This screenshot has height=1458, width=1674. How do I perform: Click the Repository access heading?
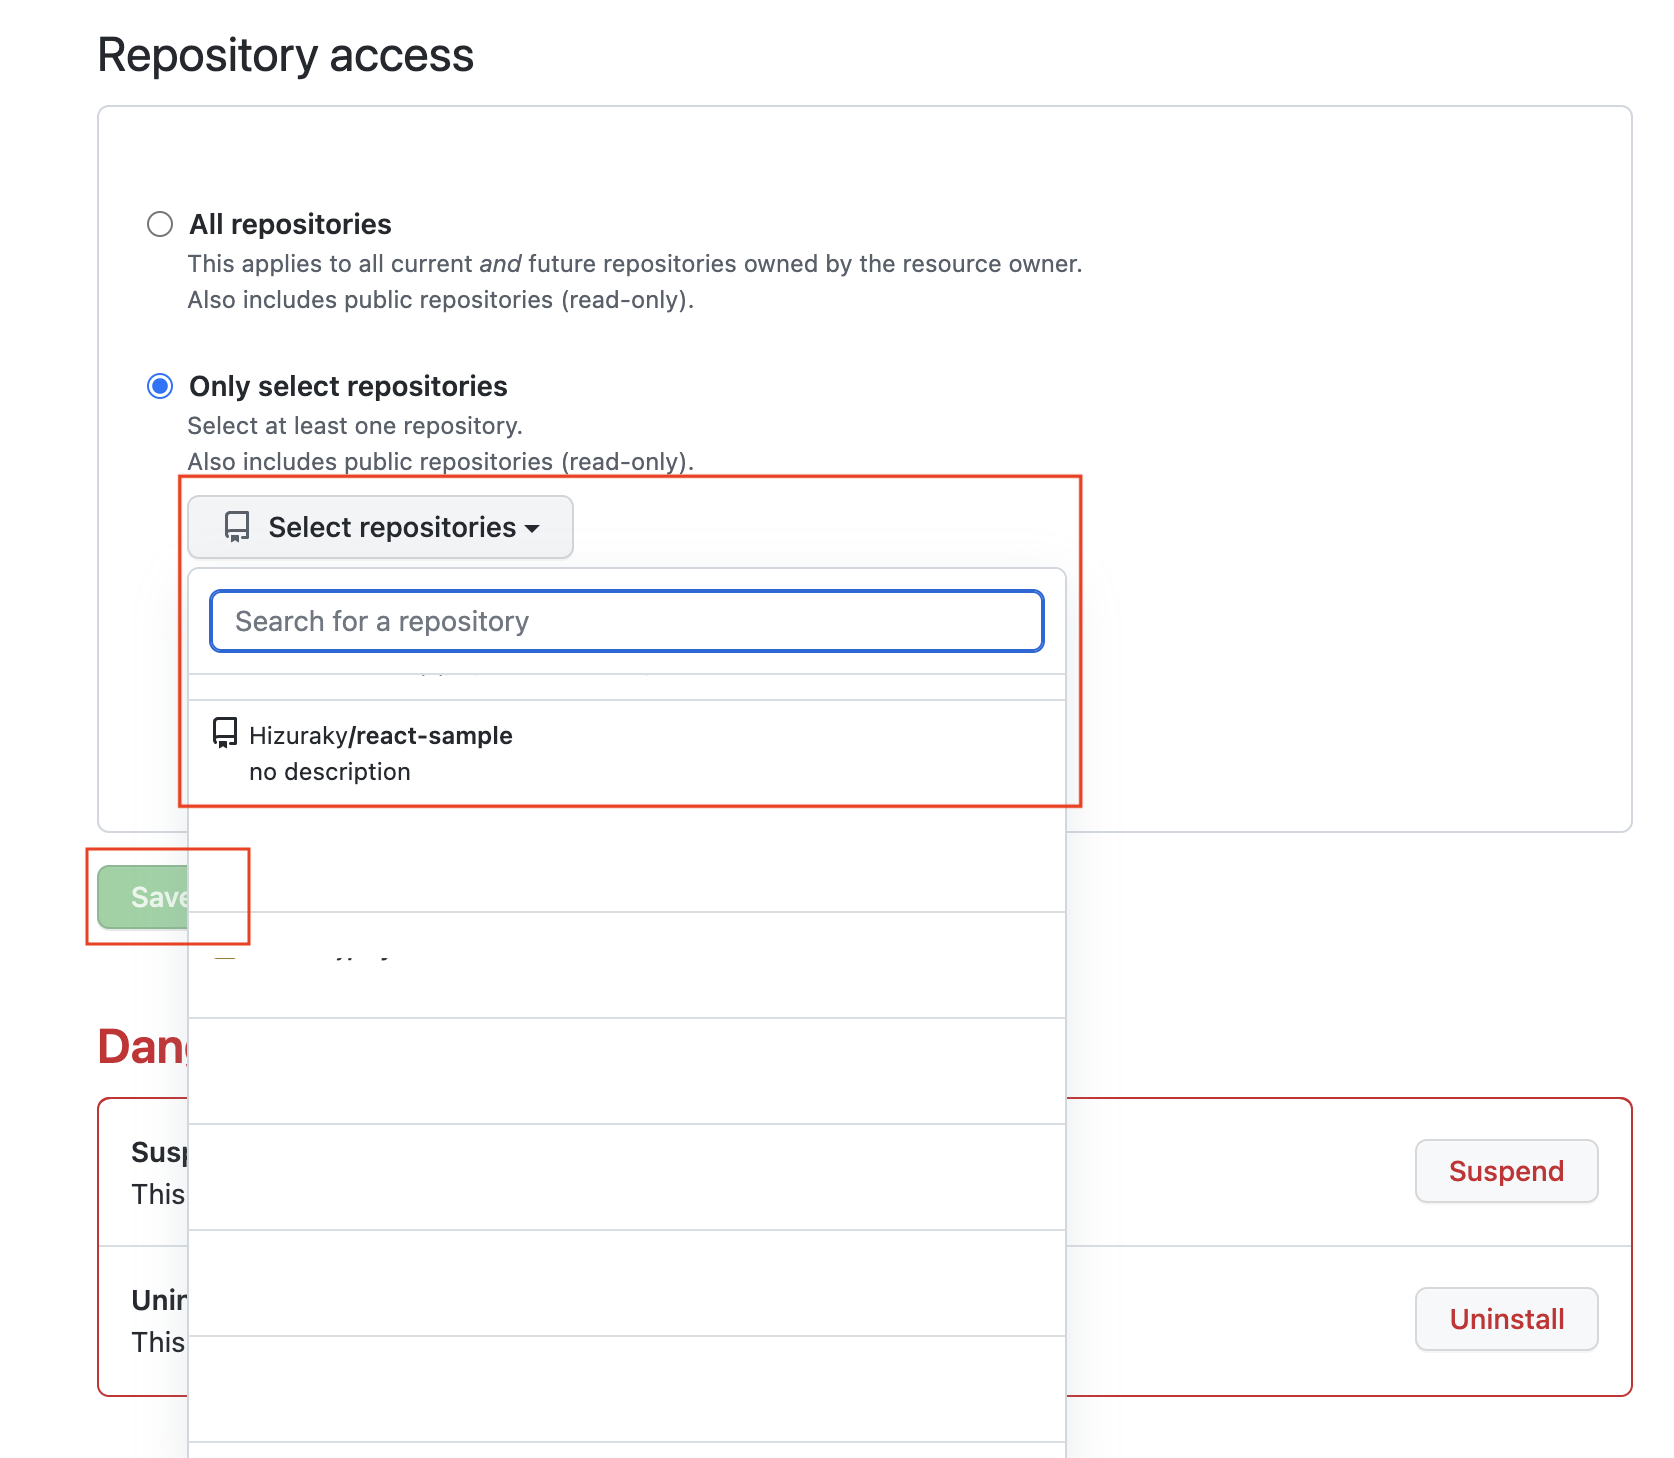point(285,55)
